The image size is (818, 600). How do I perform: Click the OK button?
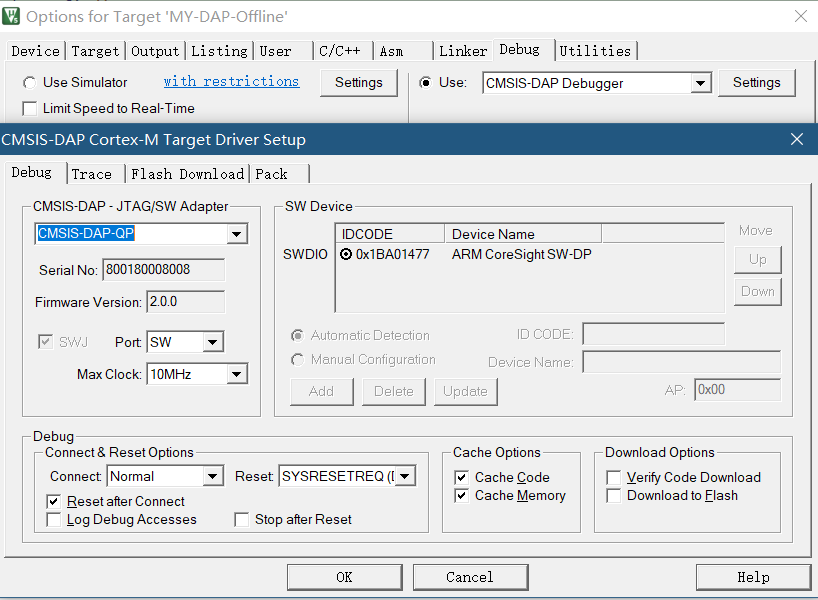[x=344, y=577]
